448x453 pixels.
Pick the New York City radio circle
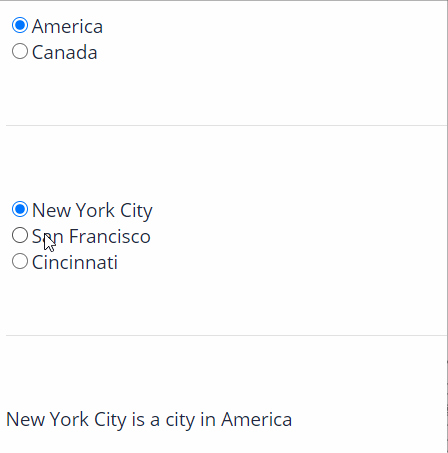coord(20,209)
